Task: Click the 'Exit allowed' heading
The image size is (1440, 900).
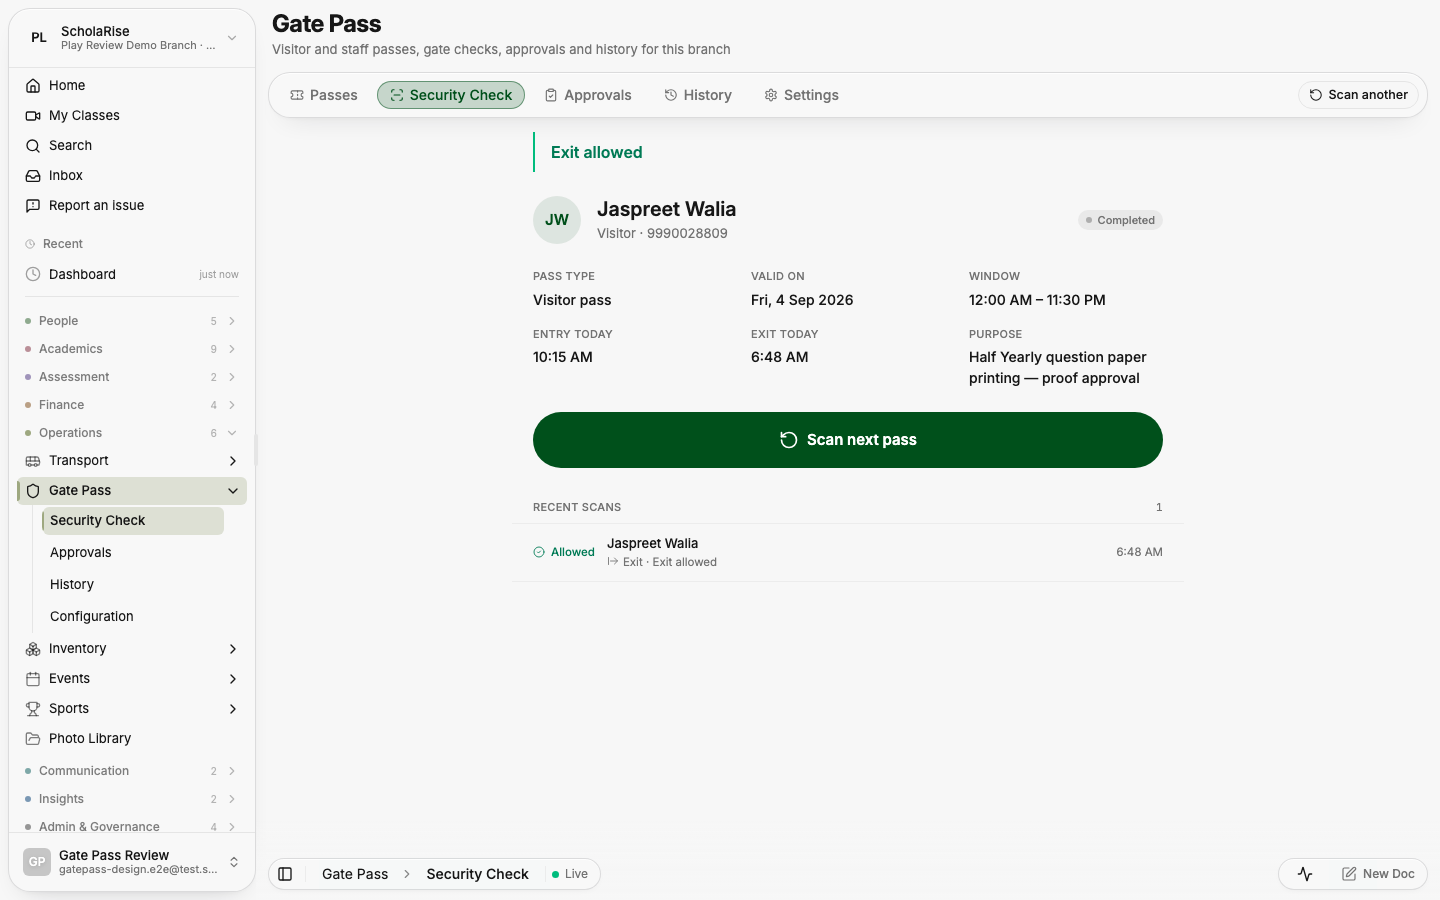Action: (x=597, y=152)
